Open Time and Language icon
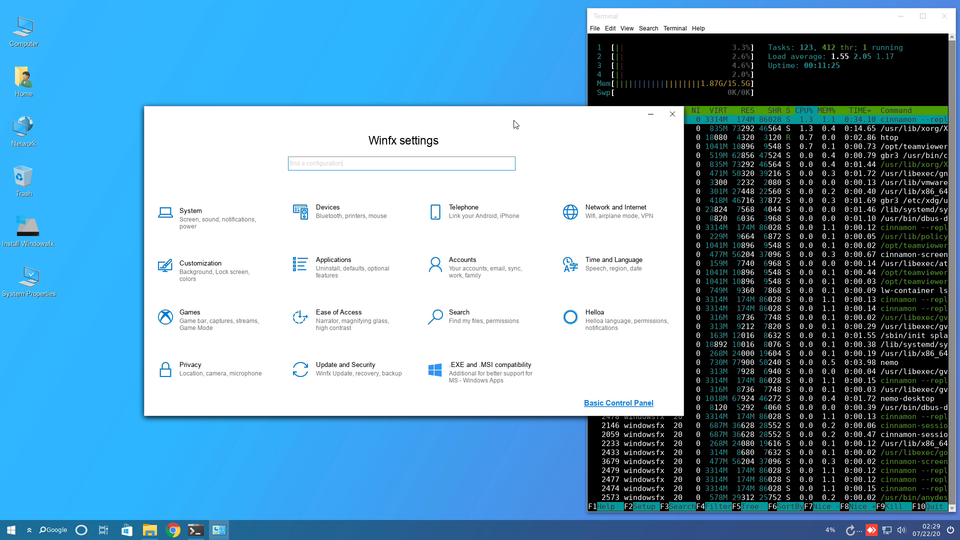 point(570,264)
